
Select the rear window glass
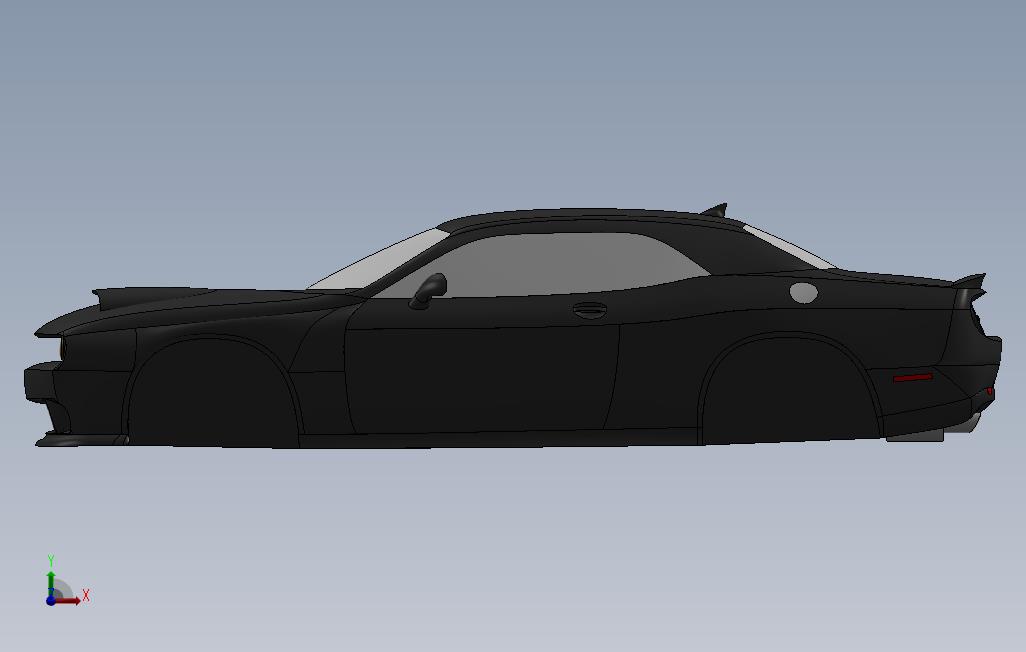point(788,247)
